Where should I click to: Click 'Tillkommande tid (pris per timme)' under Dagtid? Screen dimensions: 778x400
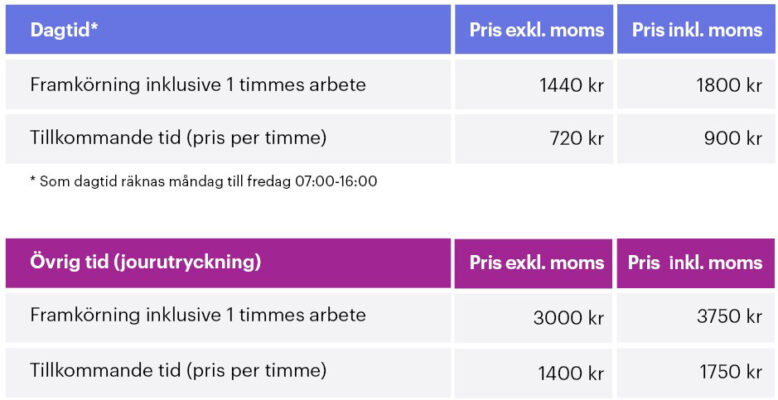coord(178,138)
